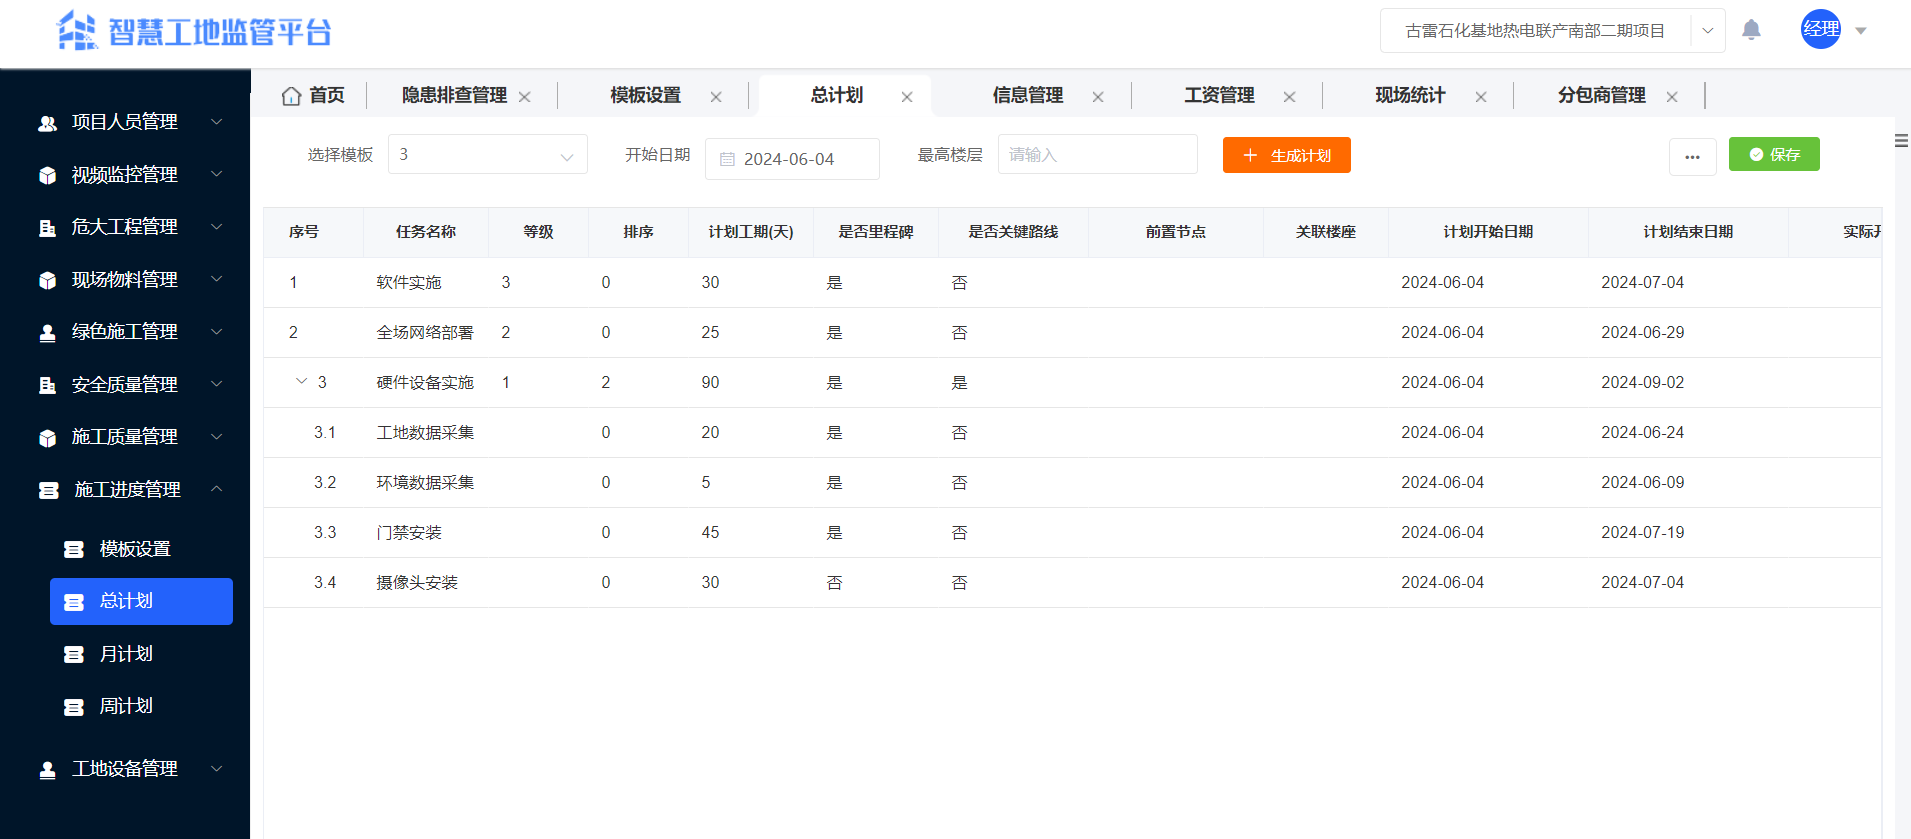1911x839 pixels.
Task: Switch to the 分包商管理 tab
Action: [x=1601, y=95]
